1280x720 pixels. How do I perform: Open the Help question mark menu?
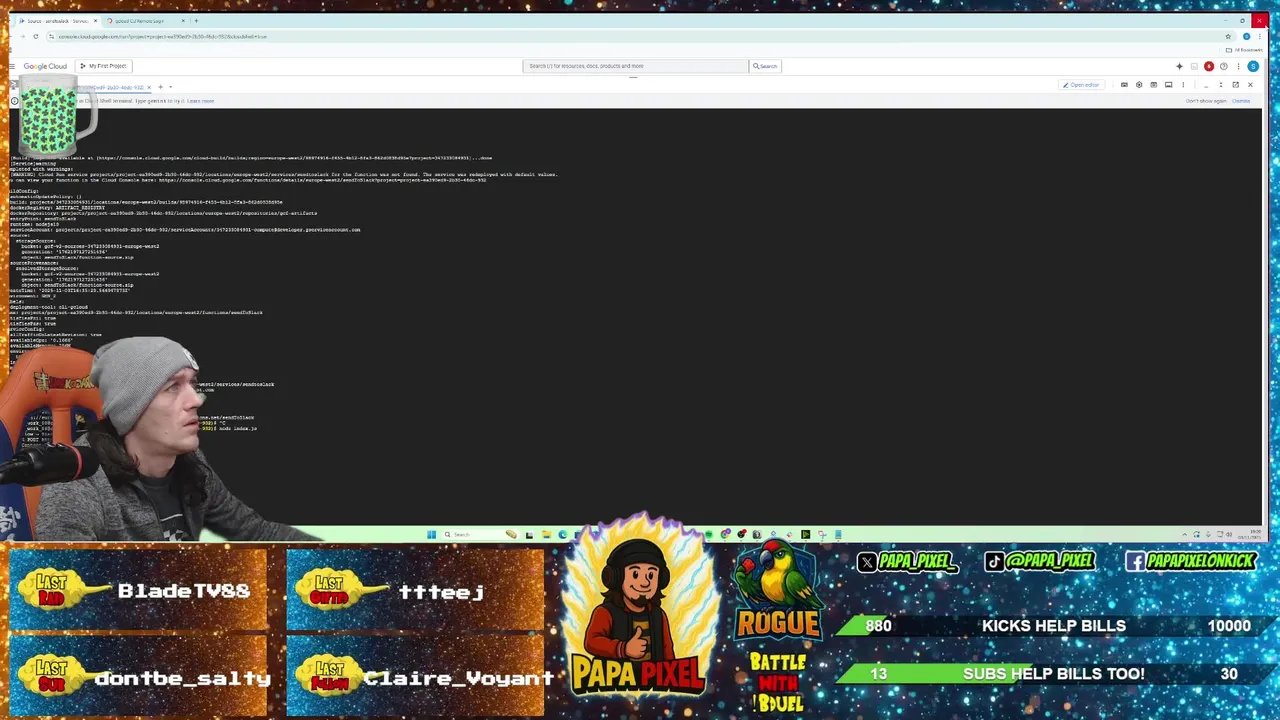point(1223,67)
